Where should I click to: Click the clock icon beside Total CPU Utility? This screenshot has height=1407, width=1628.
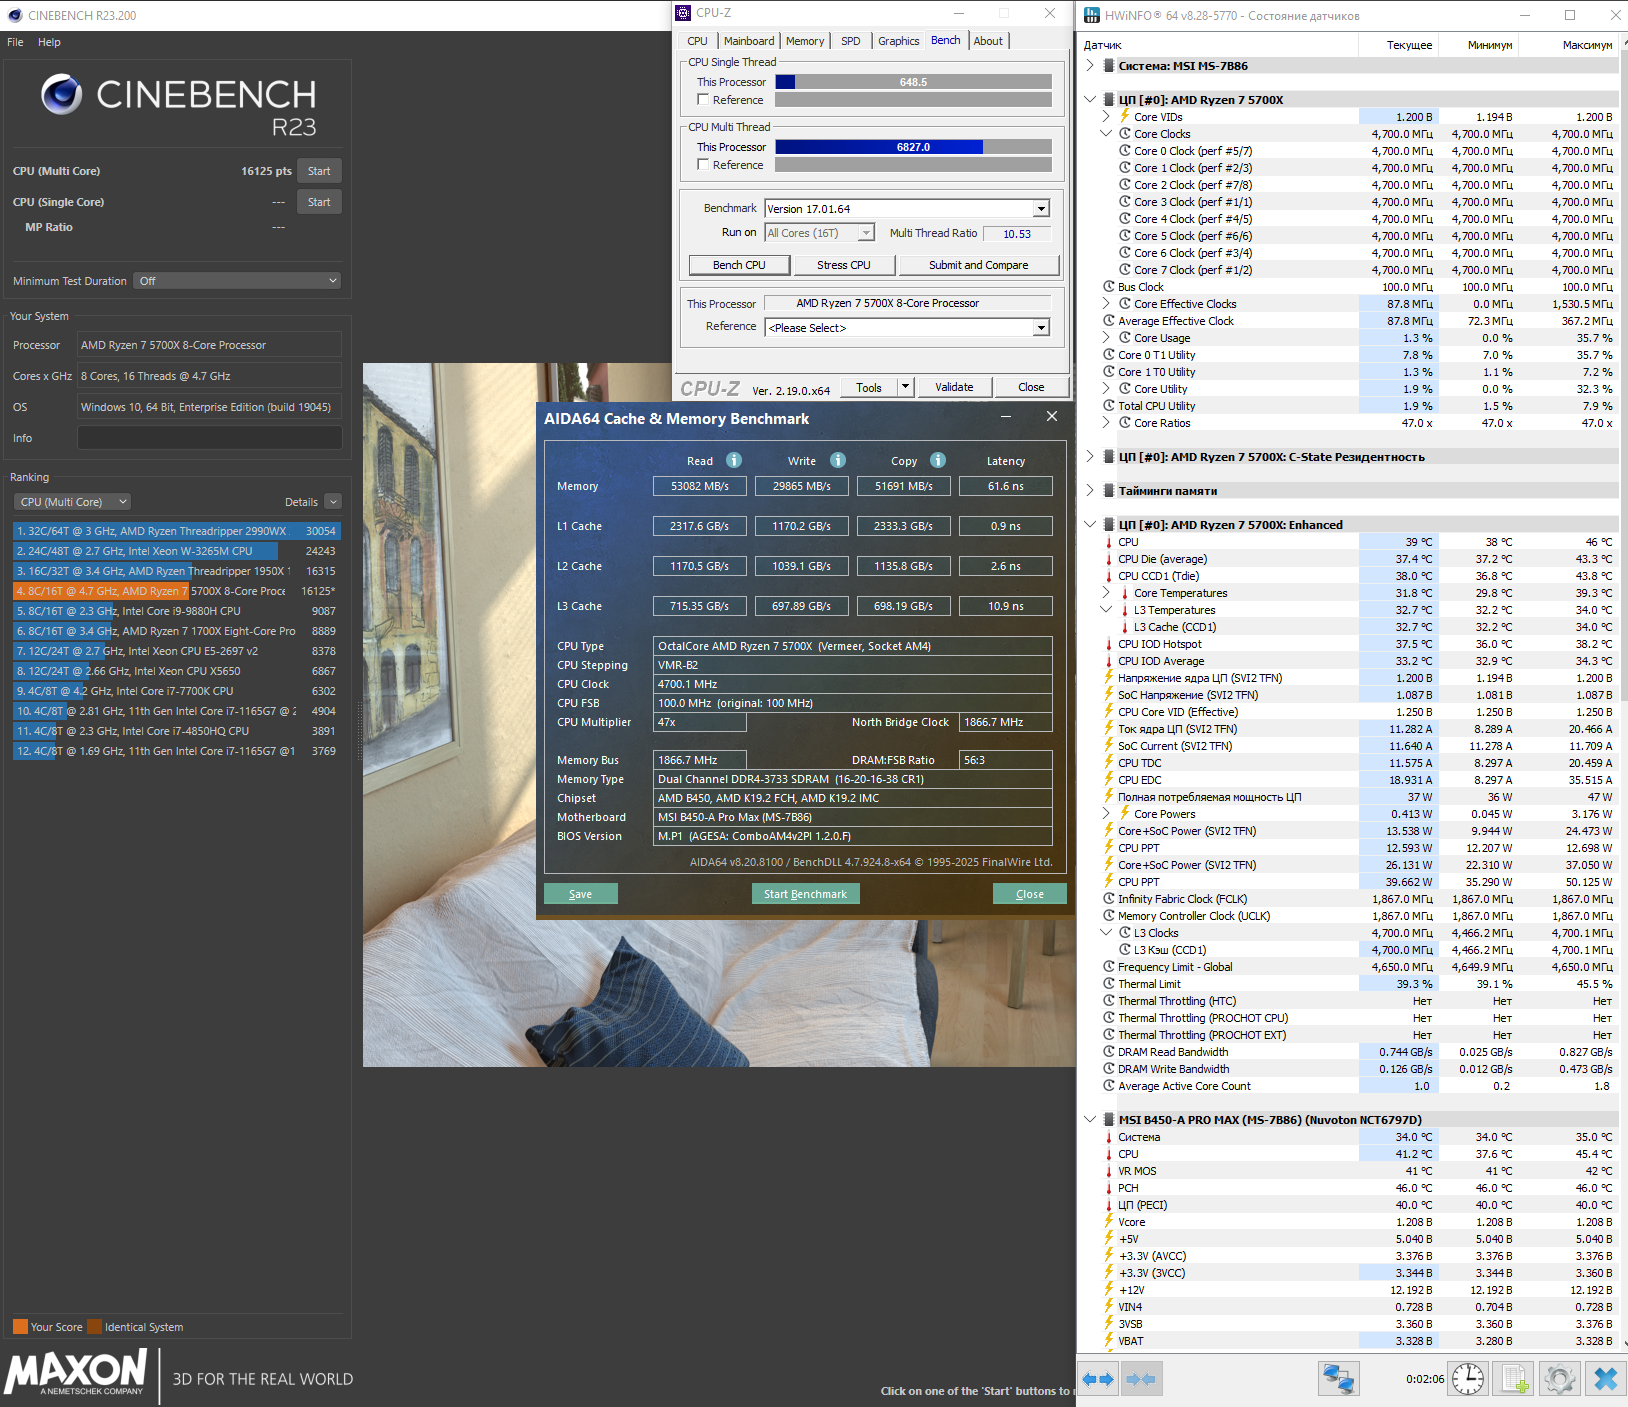coord(1109,406)
